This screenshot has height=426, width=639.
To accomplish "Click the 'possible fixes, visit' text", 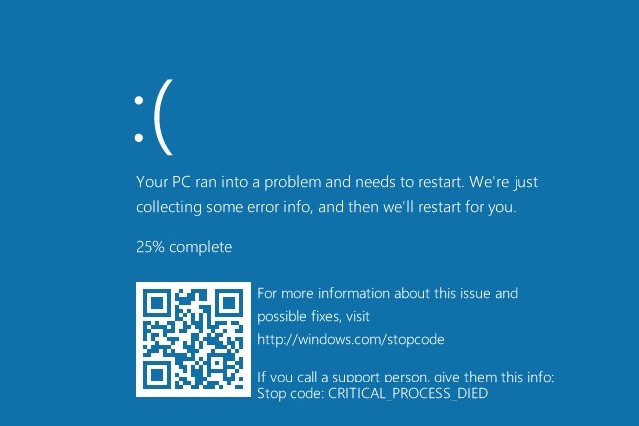I will point(313,316).
